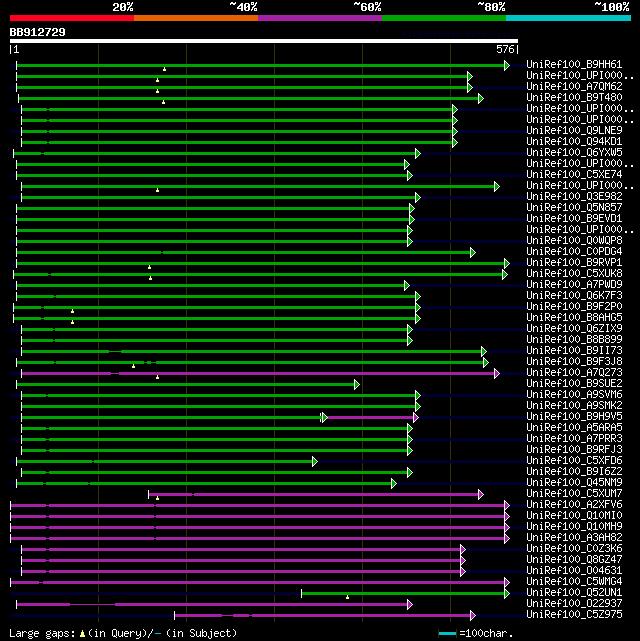Select the yellow gap marker under B9RVP1 bar
Screen dimensions: 640x641
tap(150, 267)
